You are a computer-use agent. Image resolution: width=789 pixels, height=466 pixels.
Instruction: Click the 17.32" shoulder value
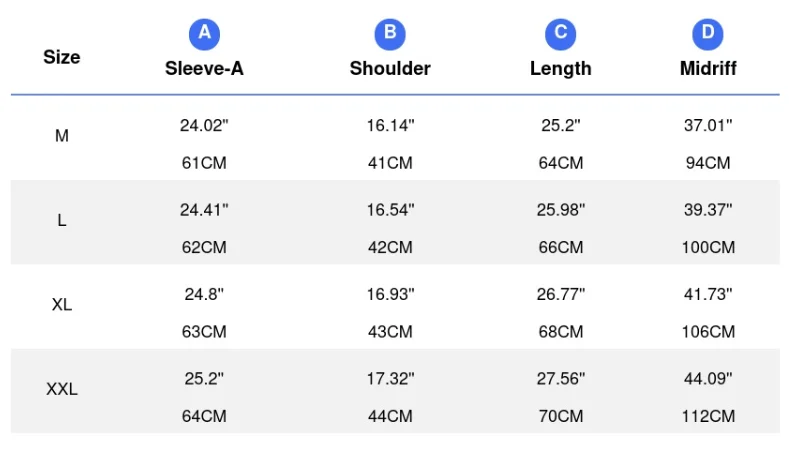point(390,378)
